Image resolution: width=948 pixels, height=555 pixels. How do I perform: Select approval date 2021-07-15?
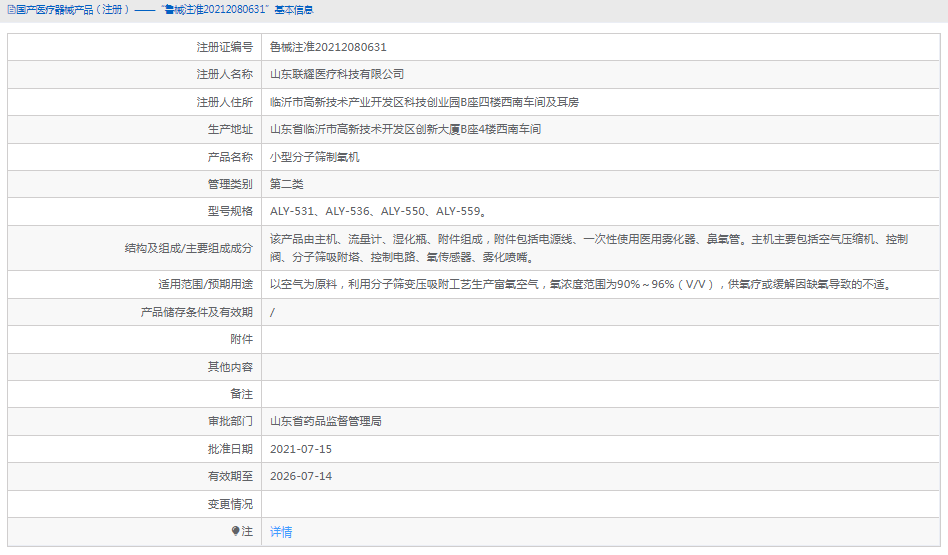pos(300,449)
